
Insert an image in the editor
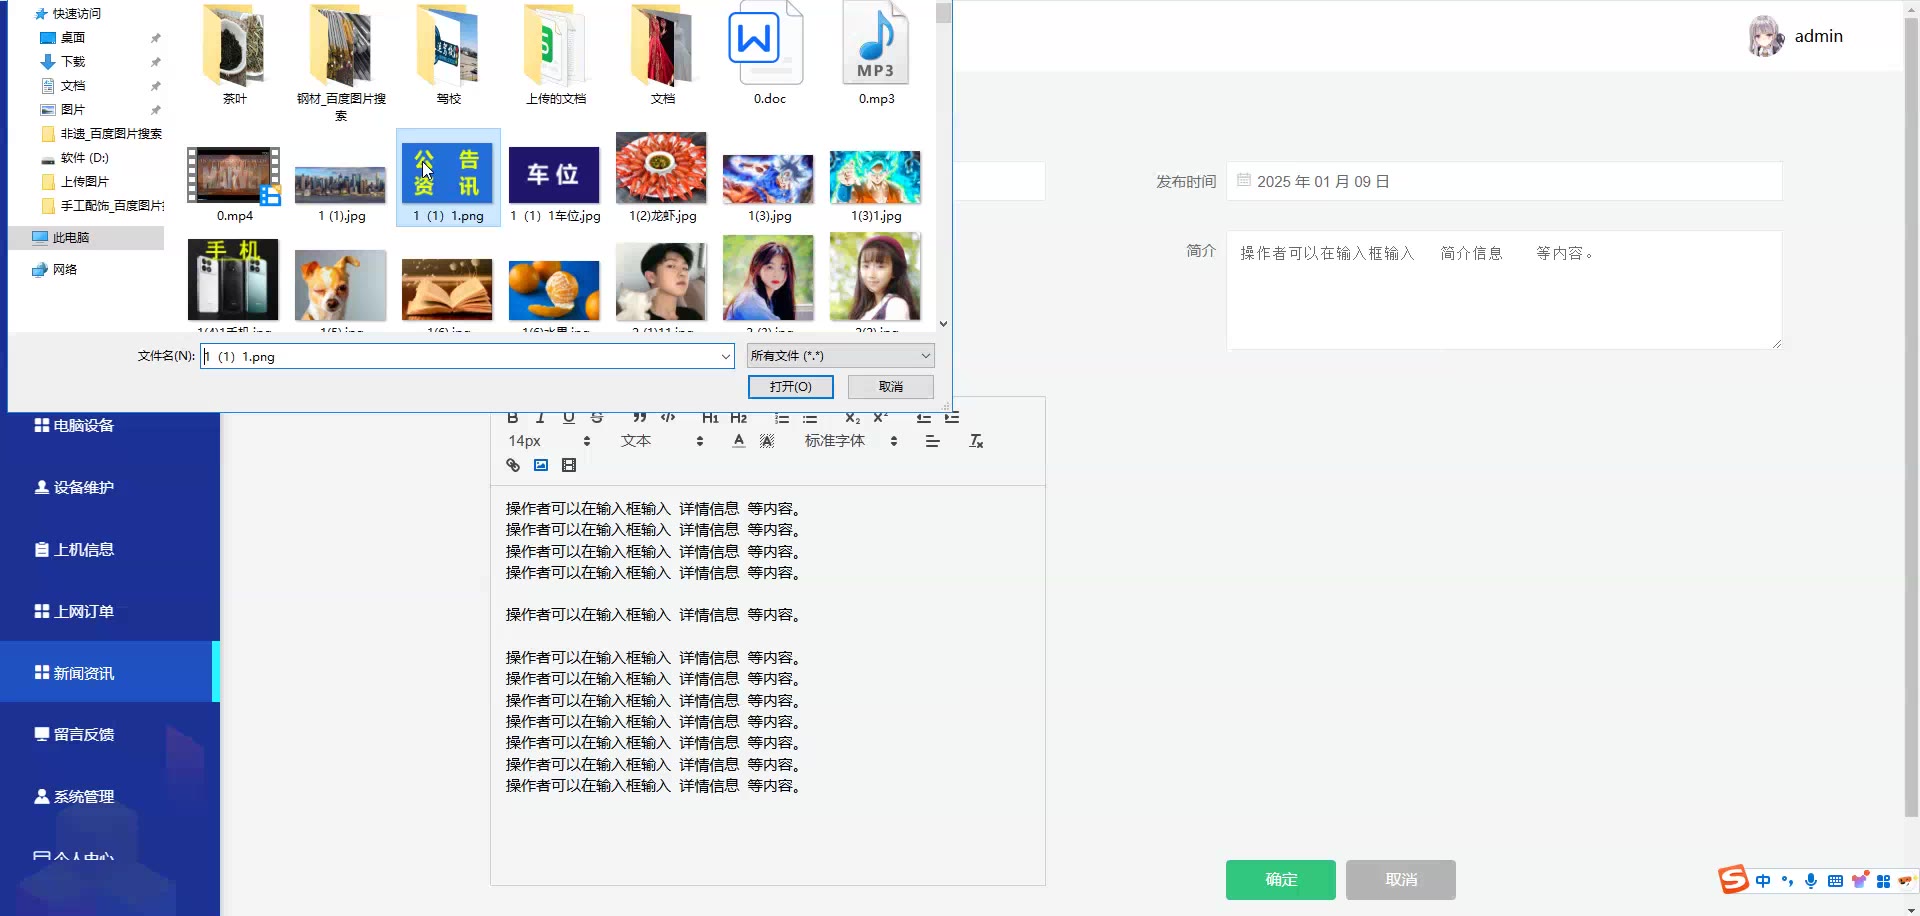541,465
